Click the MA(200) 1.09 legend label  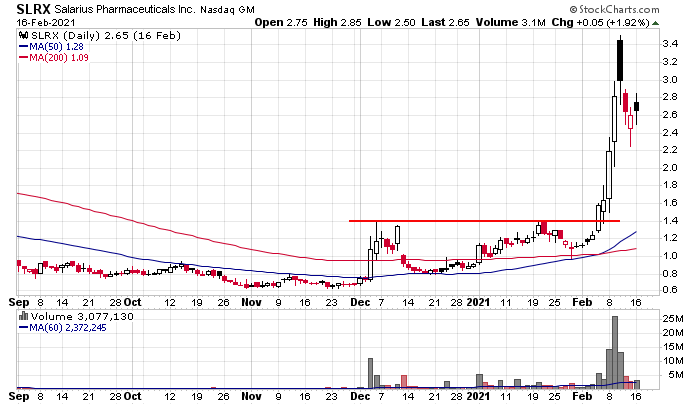tap(59, 58)
